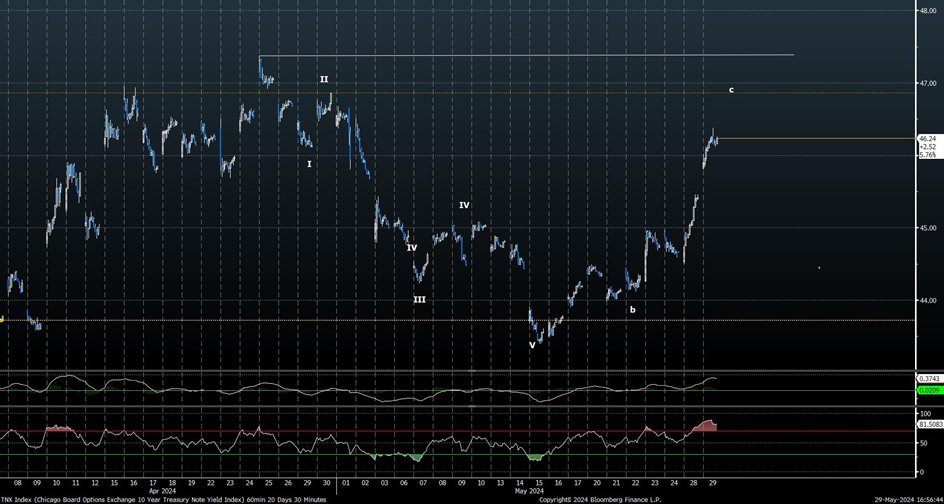Click the date label 11 on the time axis
Image resolution: width=944 pixels, height=504 pixels.
coord(75,483)
